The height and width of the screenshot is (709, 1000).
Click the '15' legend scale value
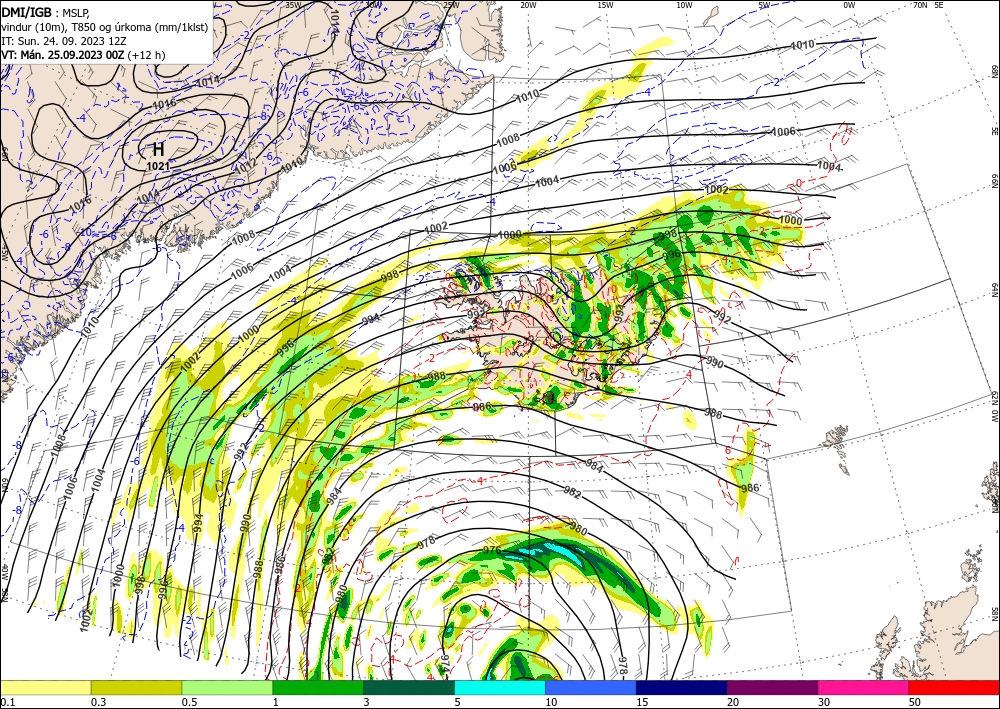(x=643, y=702)
